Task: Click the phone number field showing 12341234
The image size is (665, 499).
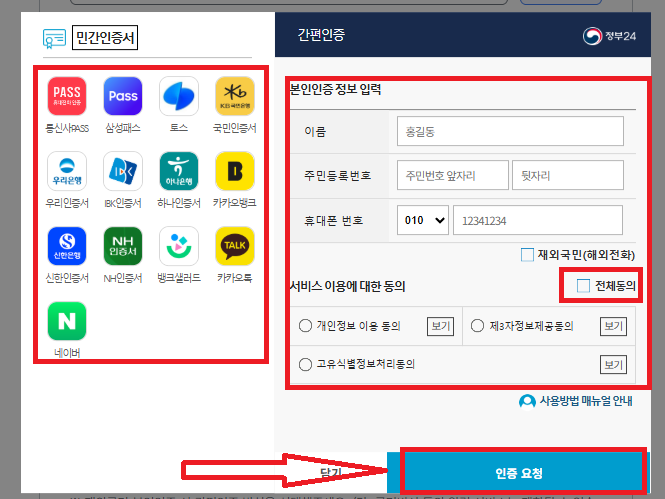Action: 538,220
